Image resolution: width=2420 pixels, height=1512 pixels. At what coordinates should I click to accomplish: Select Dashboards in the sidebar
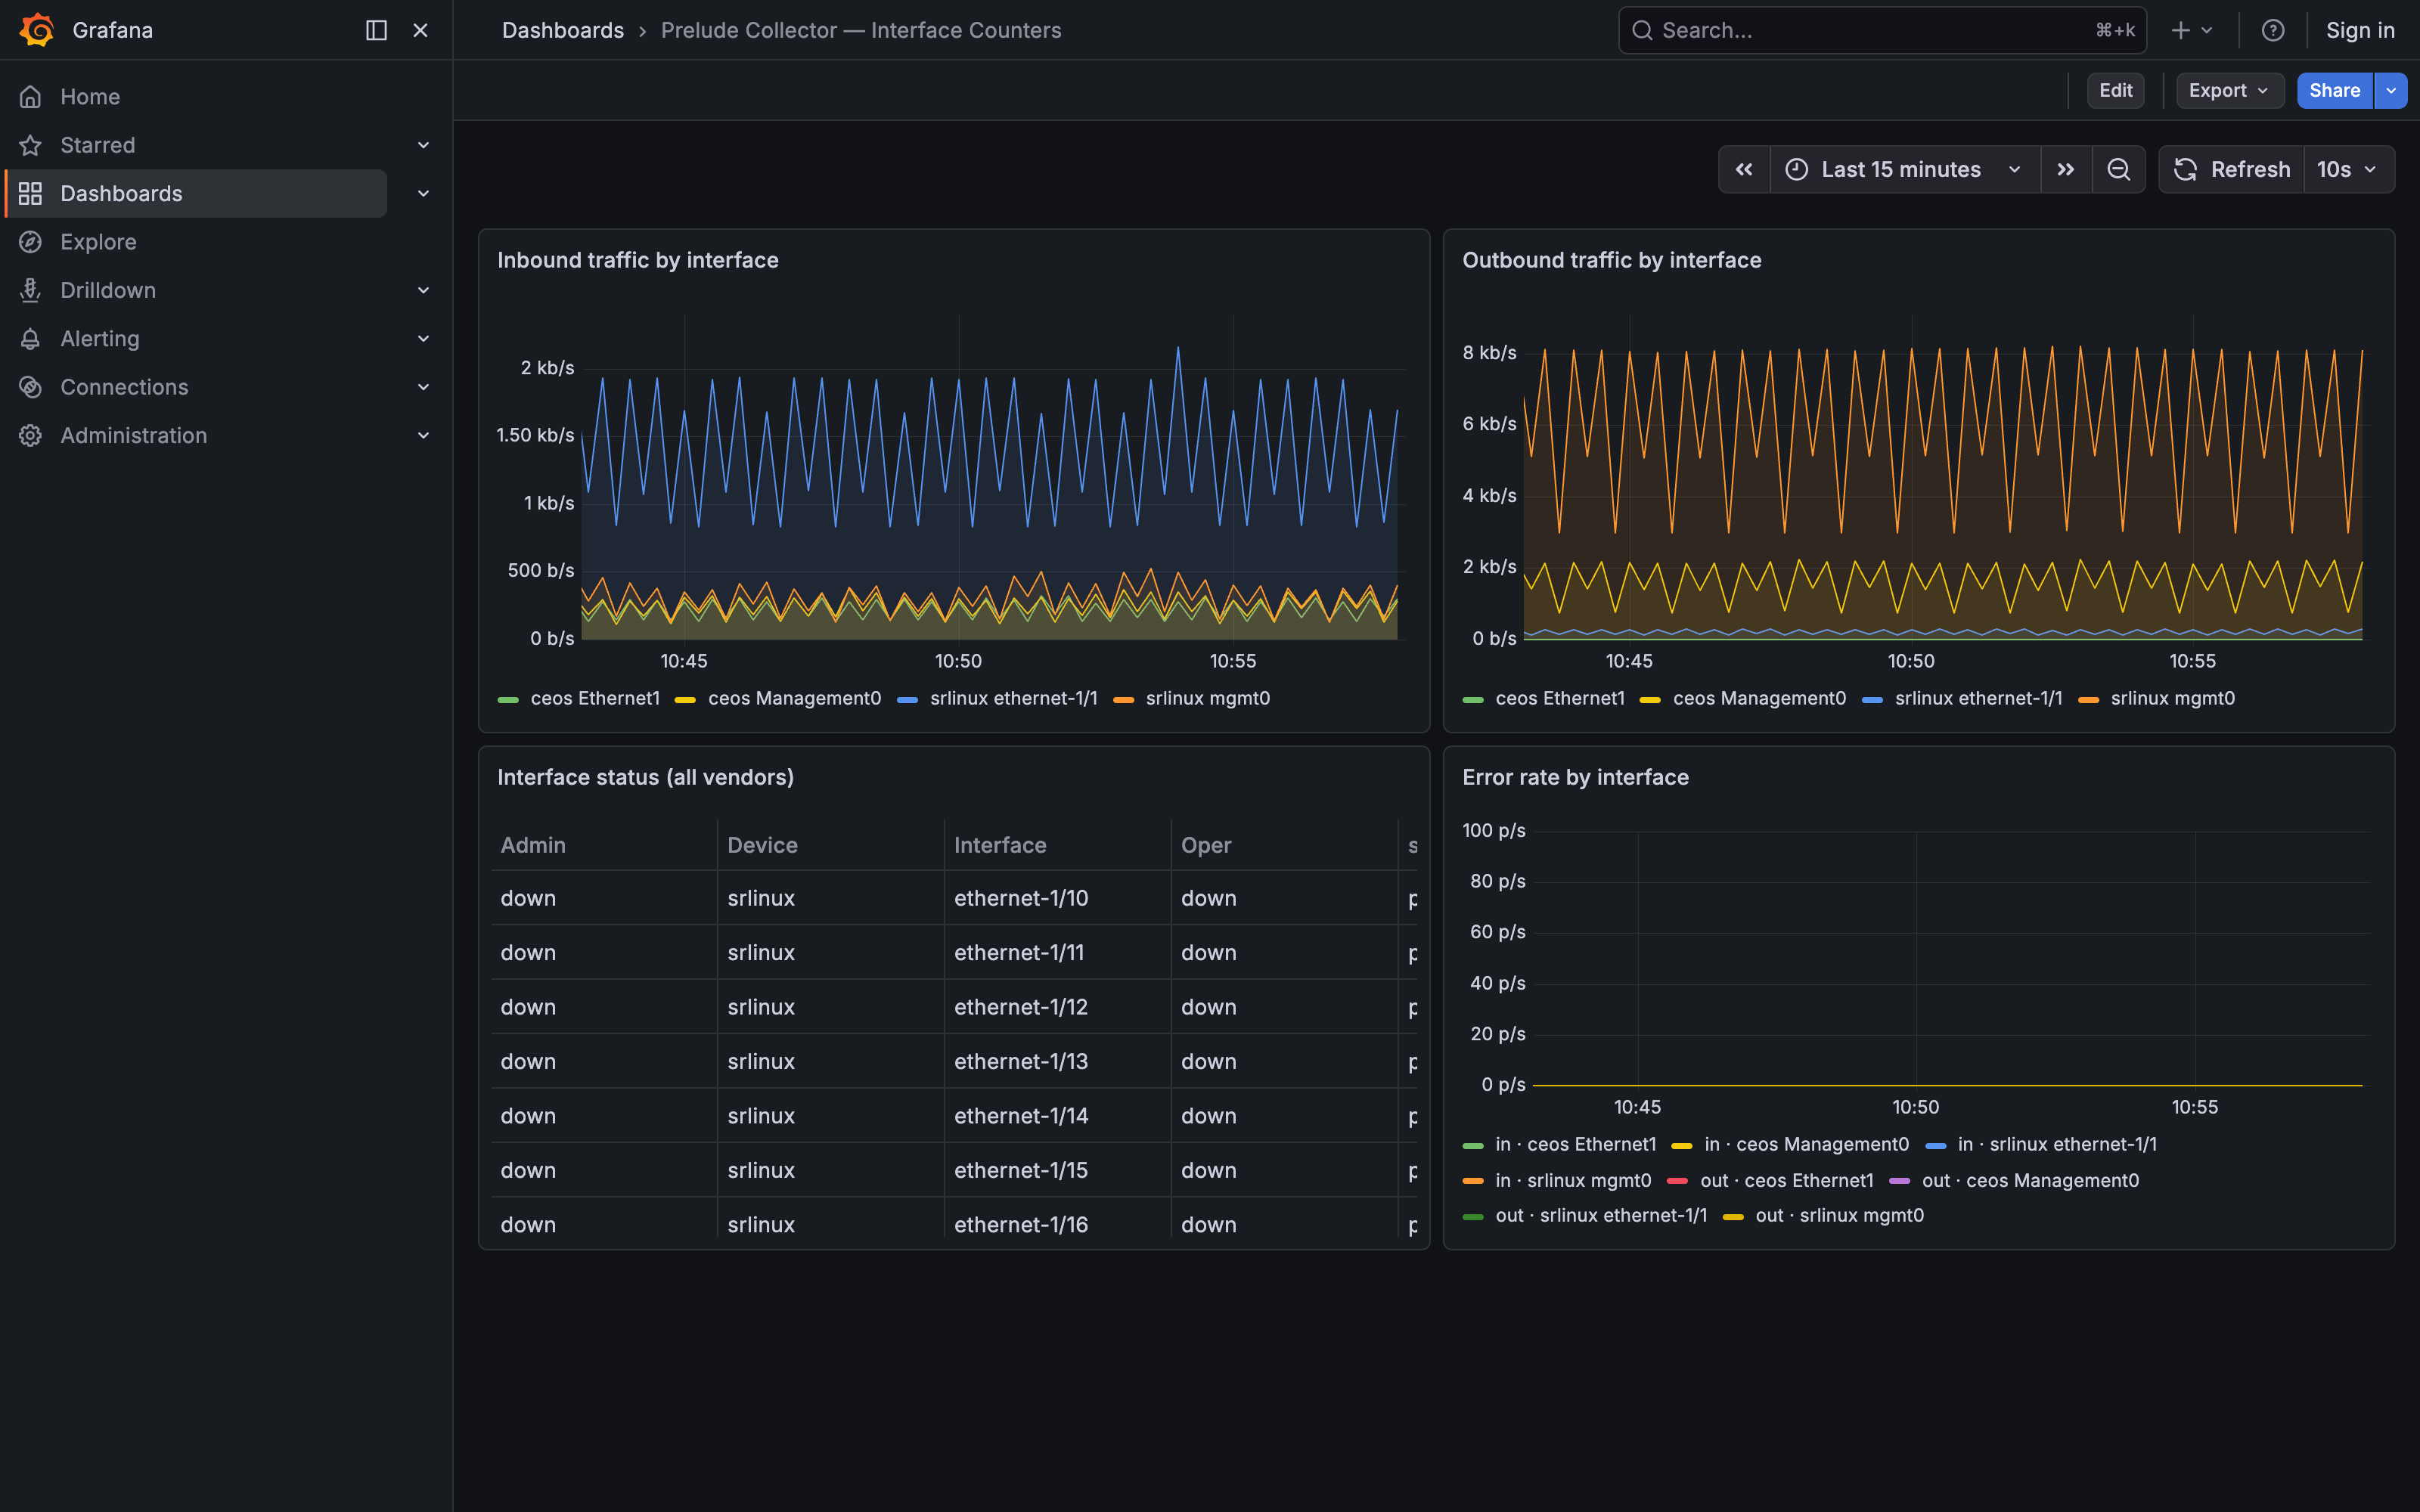click(x=196, y=193)
